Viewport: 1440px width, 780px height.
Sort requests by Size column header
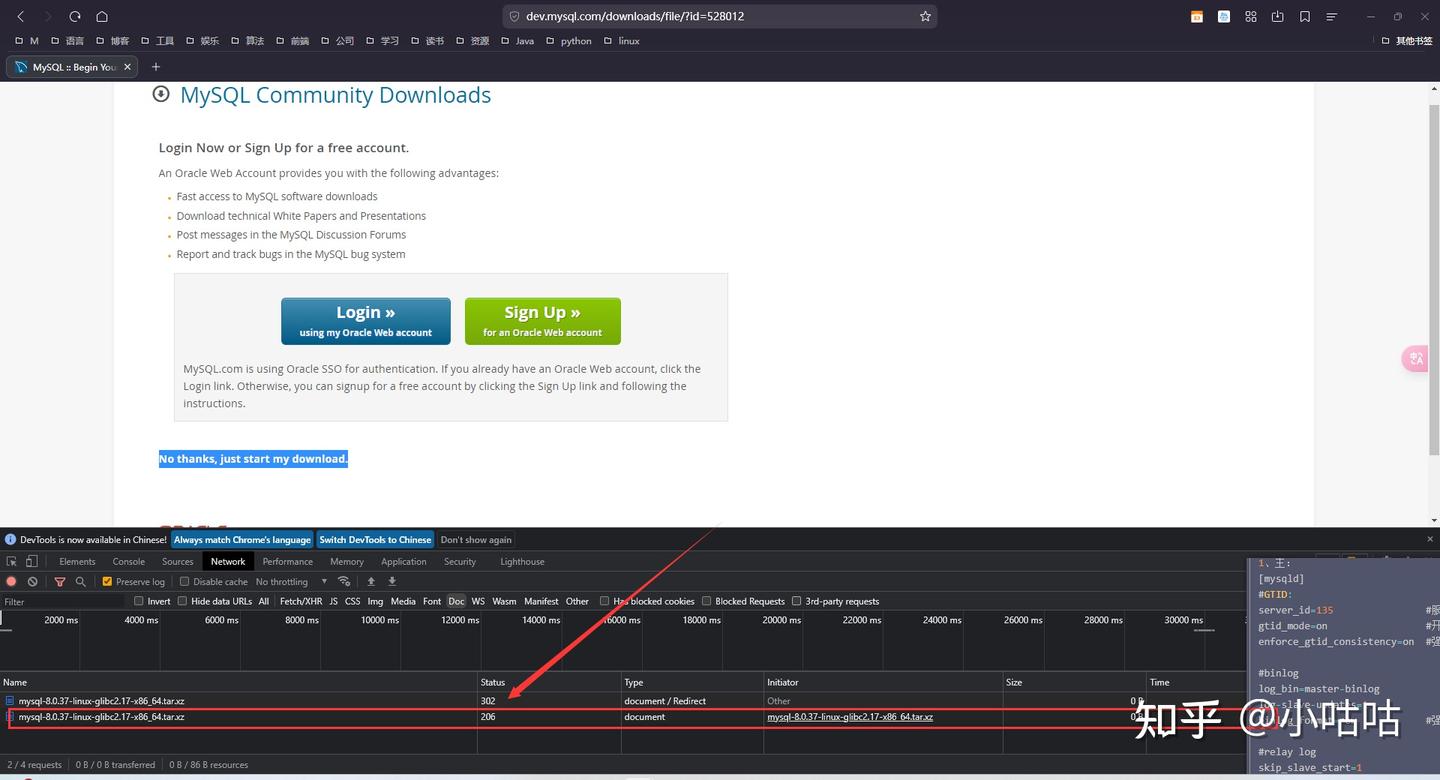(1075, 682)
